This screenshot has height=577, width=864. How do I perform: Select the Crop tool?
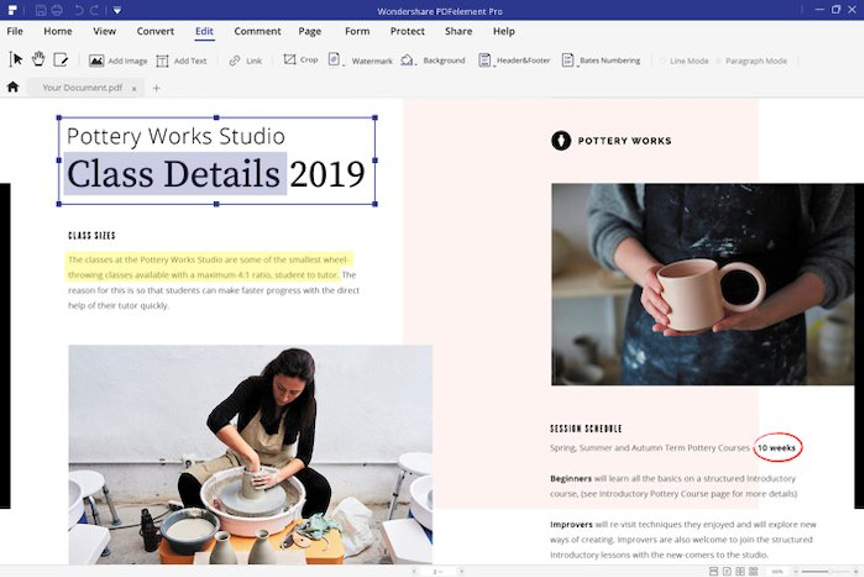coord(300,60)
